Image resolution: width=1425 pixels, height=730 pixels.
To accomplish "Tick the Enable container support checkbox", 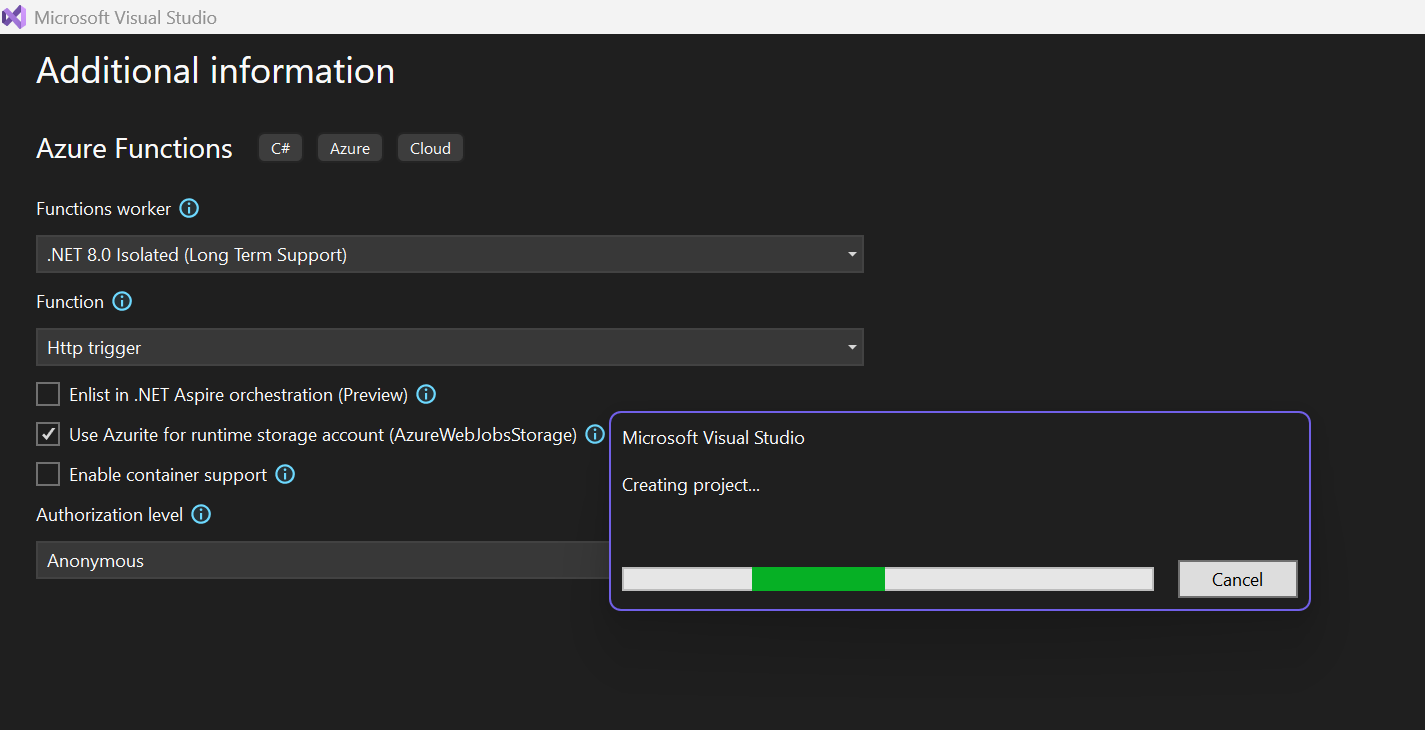I will (x=48, y=474).
